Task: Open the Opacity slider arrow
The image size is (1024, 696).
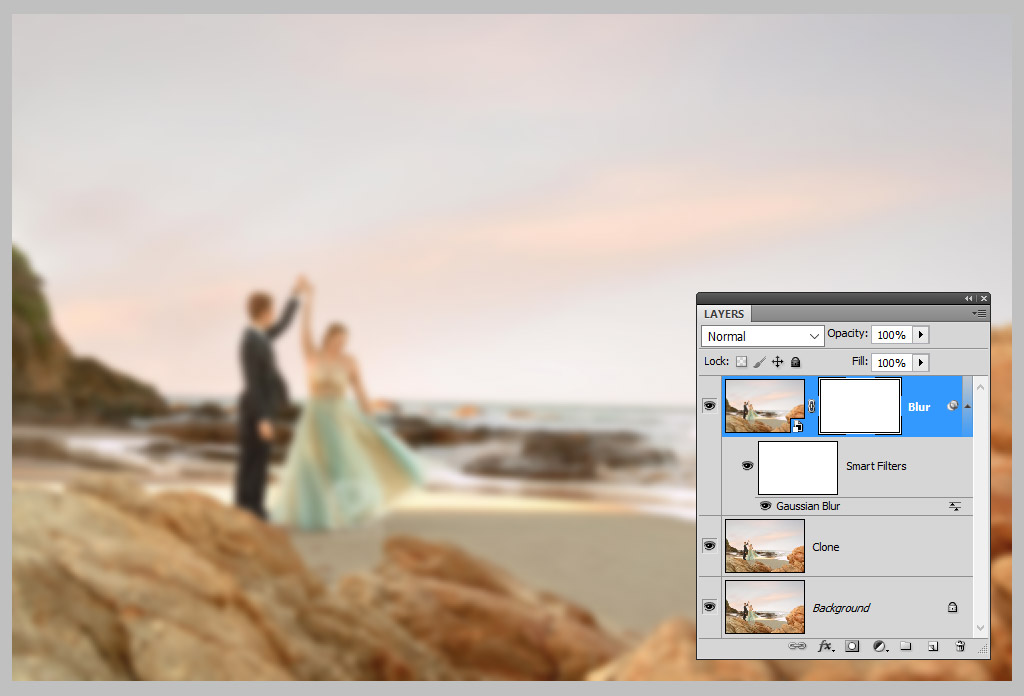Action: point(921,335)
